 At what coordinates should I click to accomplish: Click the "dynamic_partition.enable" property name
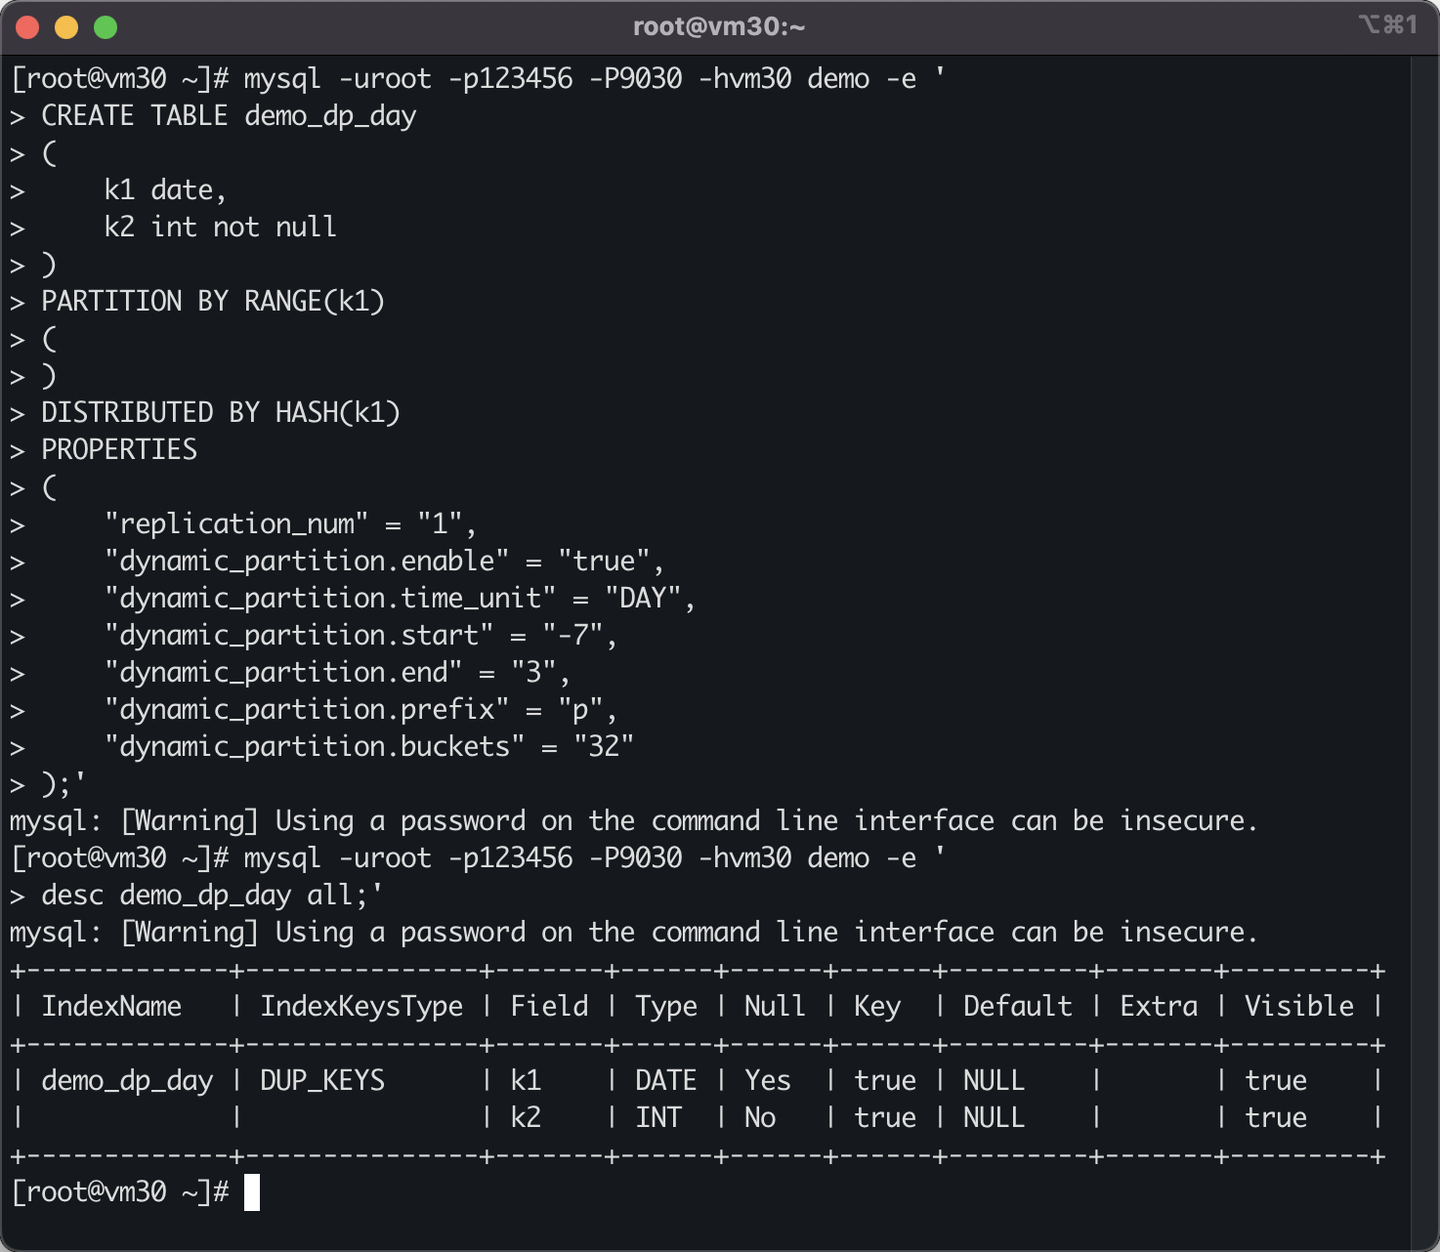coord(306,561)
